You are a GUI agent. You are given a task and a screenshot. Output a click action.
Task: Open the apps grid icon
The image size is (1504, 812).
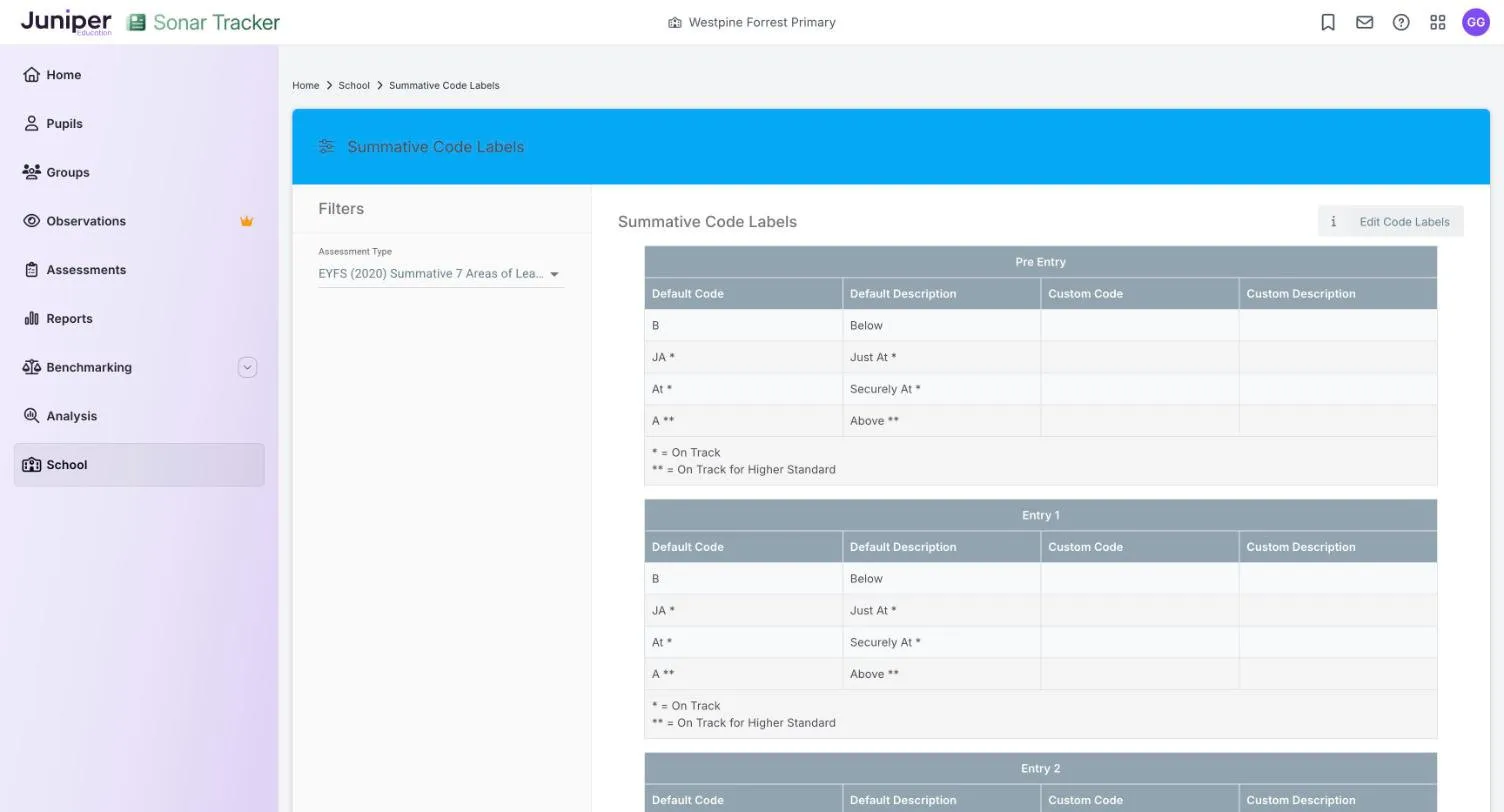pos(1437,22)
